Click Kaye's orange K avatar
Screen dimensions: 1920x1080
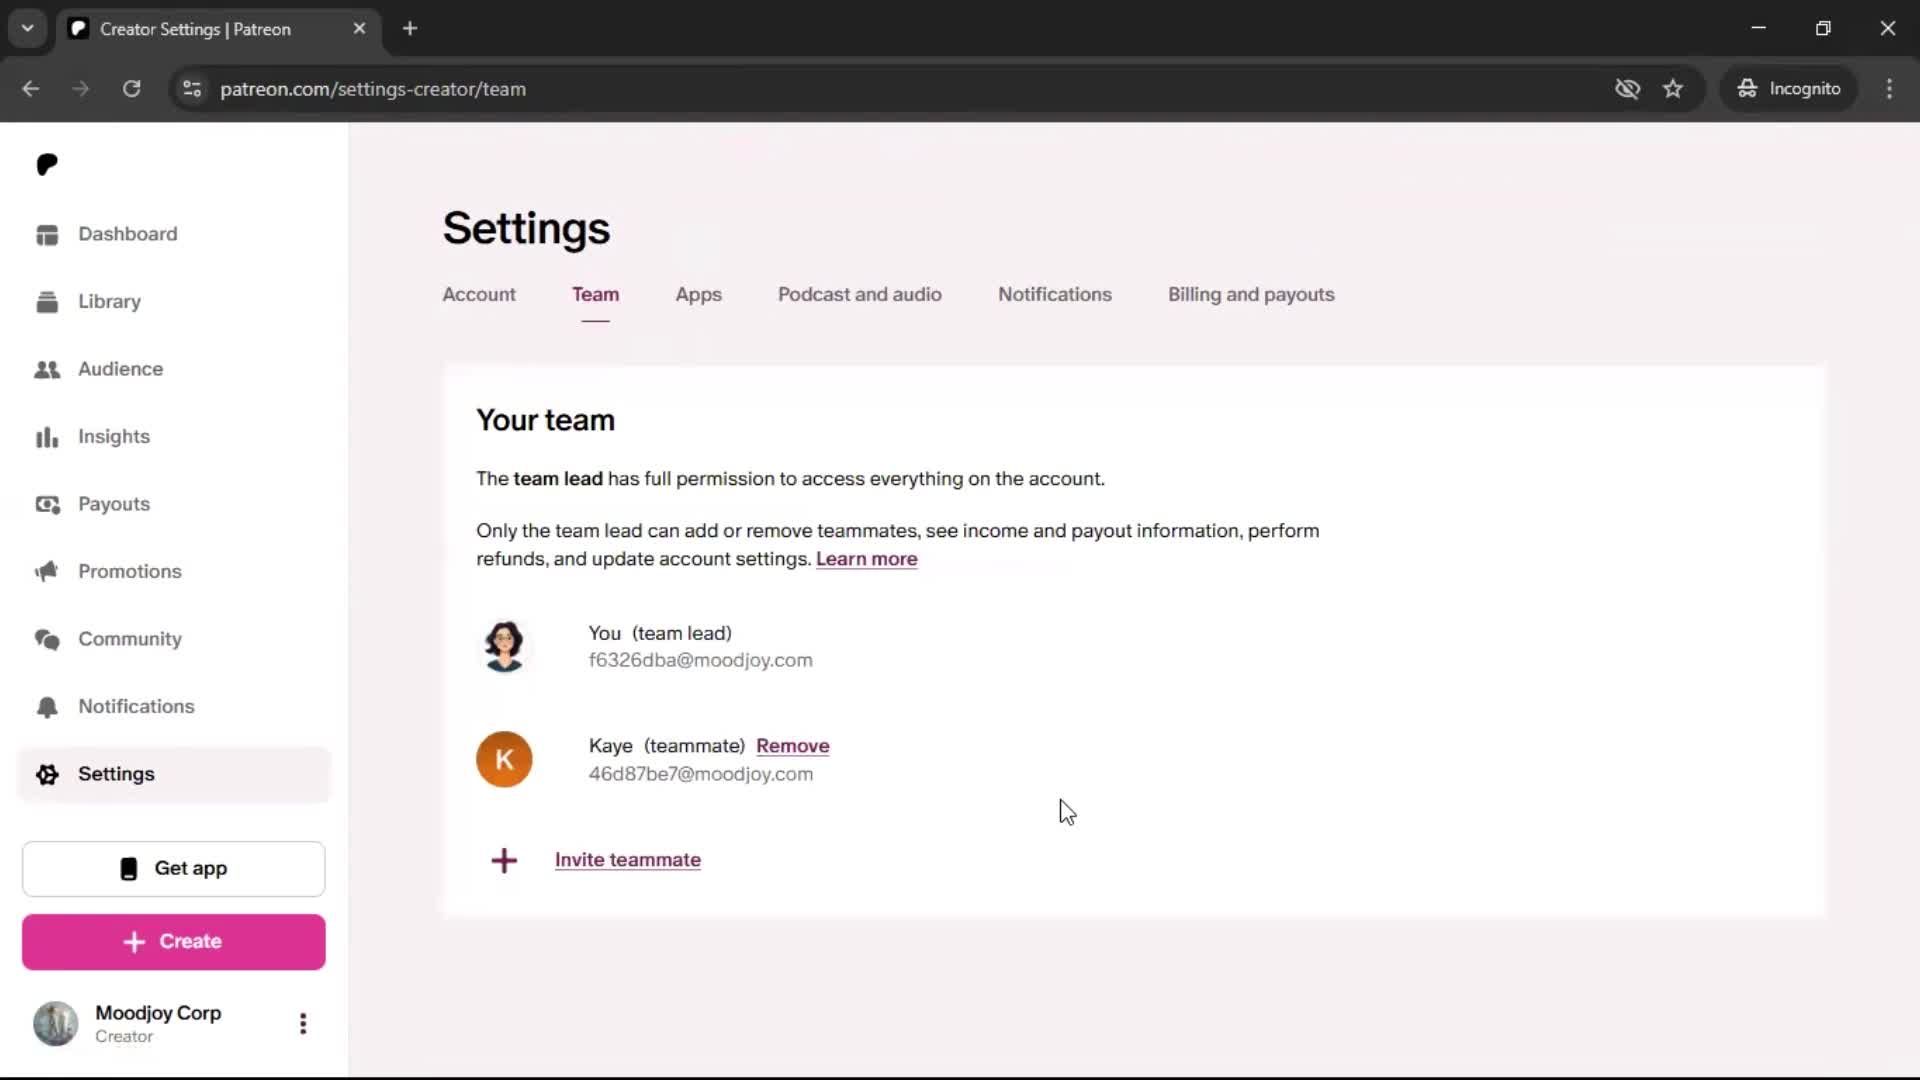tap(504, 759)
